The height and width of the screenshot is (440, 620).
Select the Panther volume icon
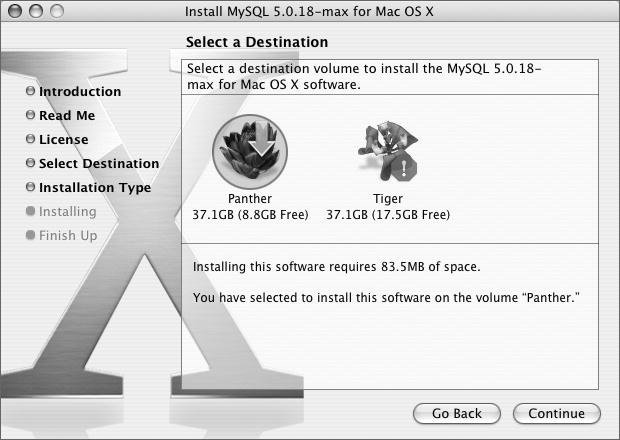(x=250, y=151)
